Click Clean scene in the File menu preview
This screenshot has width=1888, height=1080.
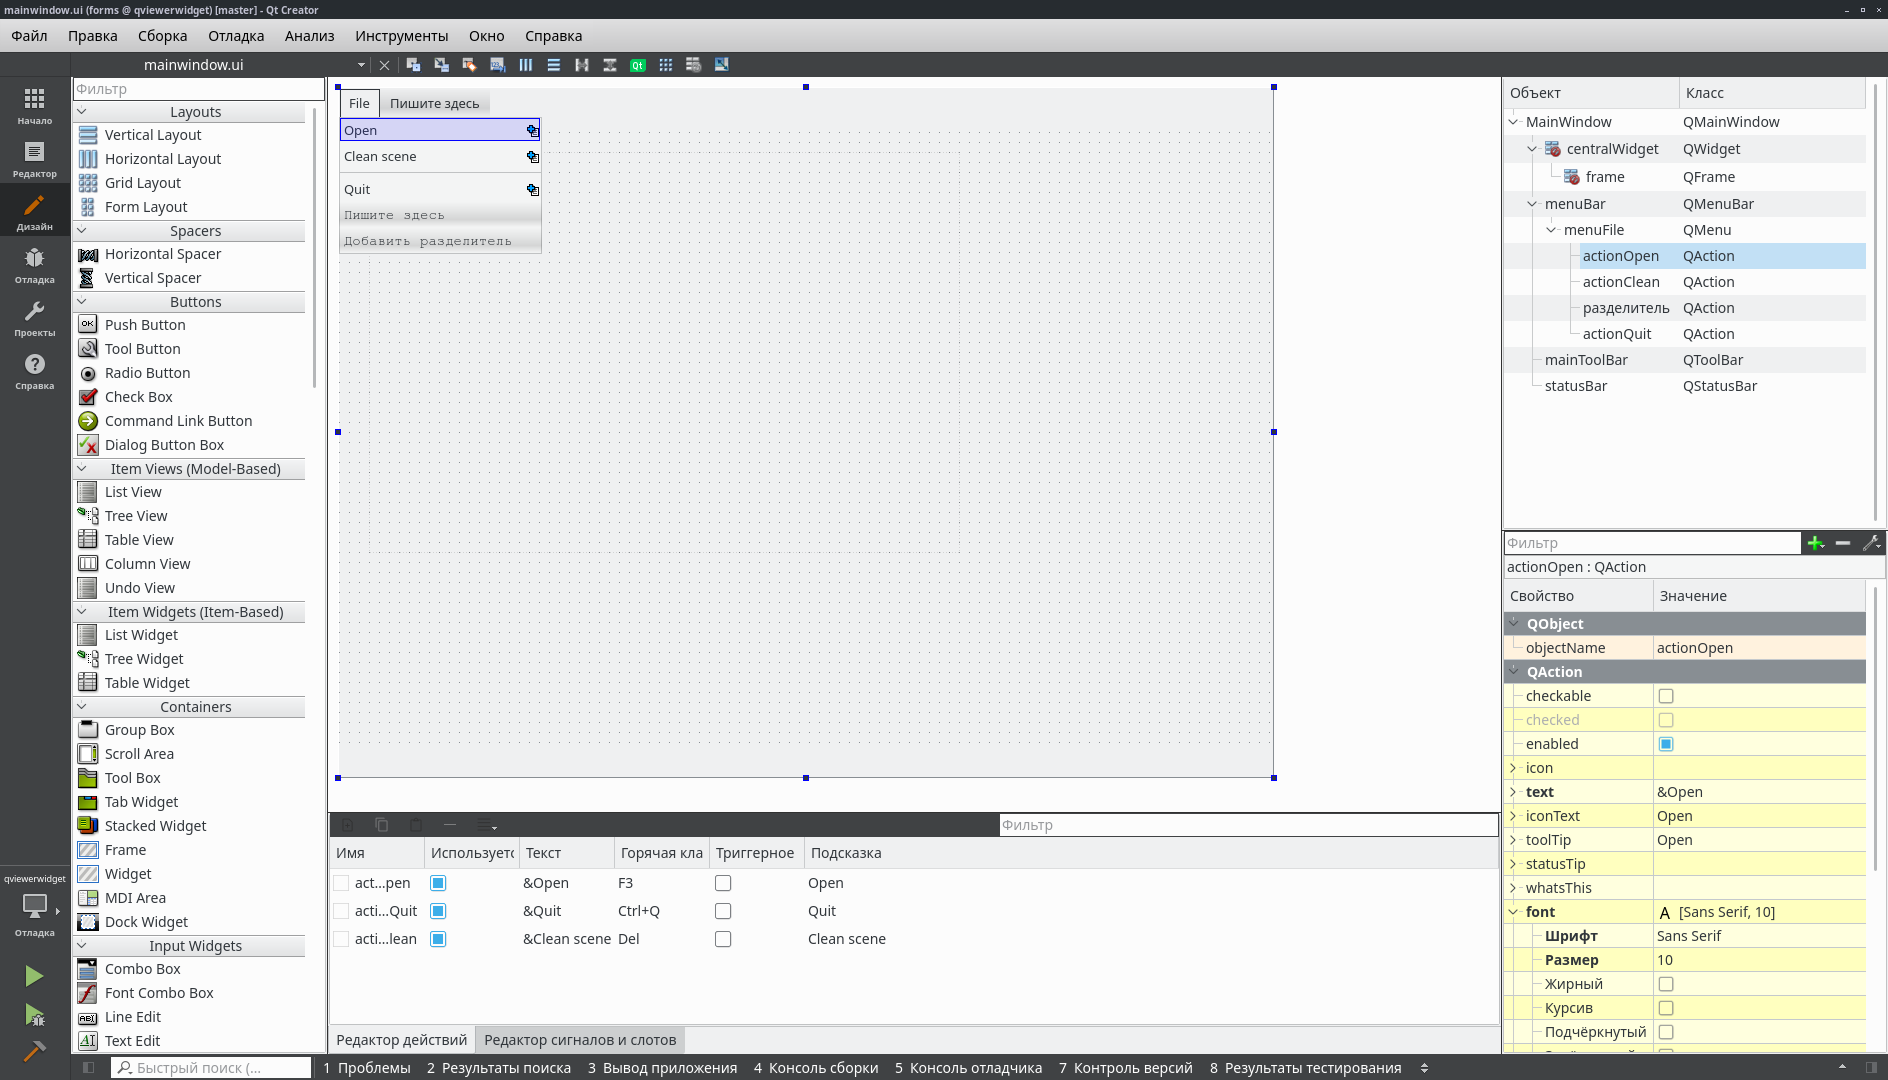(380, 156)
